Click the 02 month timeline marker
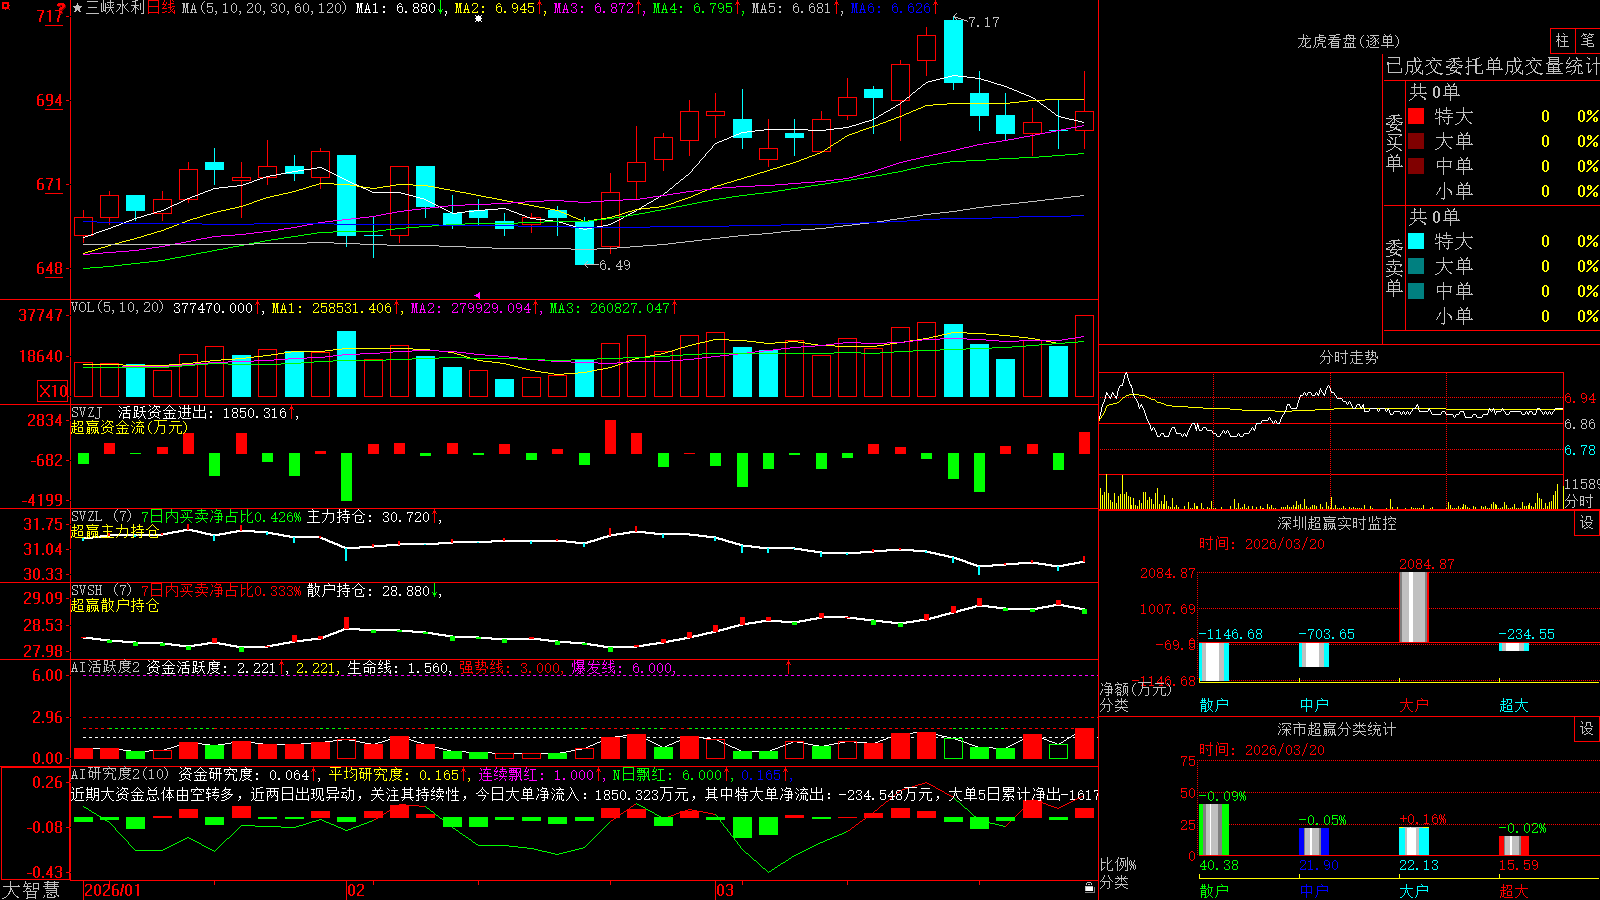 (356, 890)
